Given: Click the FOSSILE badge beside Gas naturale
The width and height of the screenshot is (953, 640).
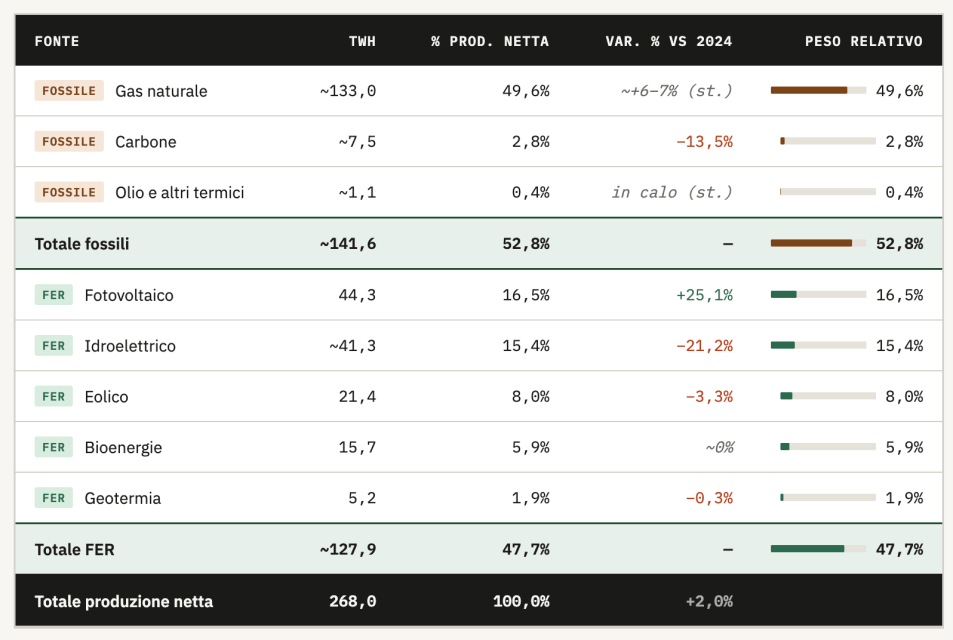Looking at the screenshot, I should 69,91.
